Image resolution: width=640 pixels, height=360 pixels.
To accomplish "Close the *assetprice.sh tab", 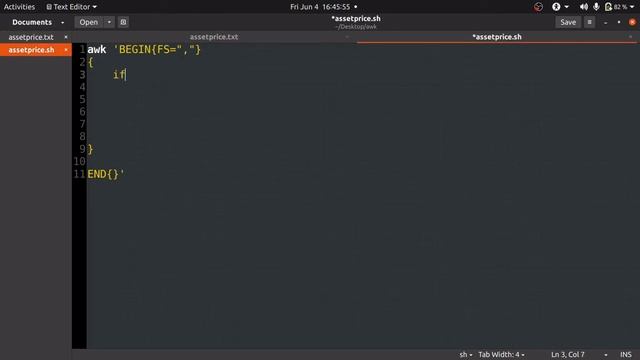I will (630, 37).
